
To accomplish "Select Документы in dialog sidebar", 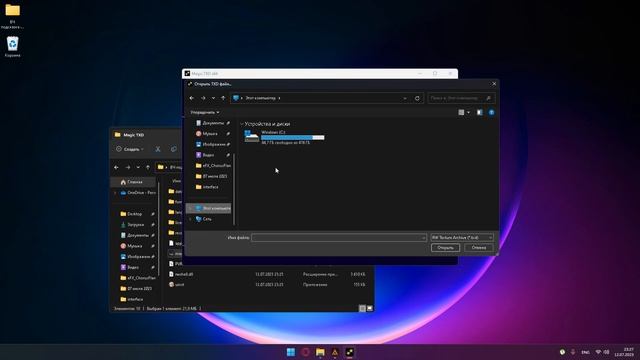I will point(212,123).
